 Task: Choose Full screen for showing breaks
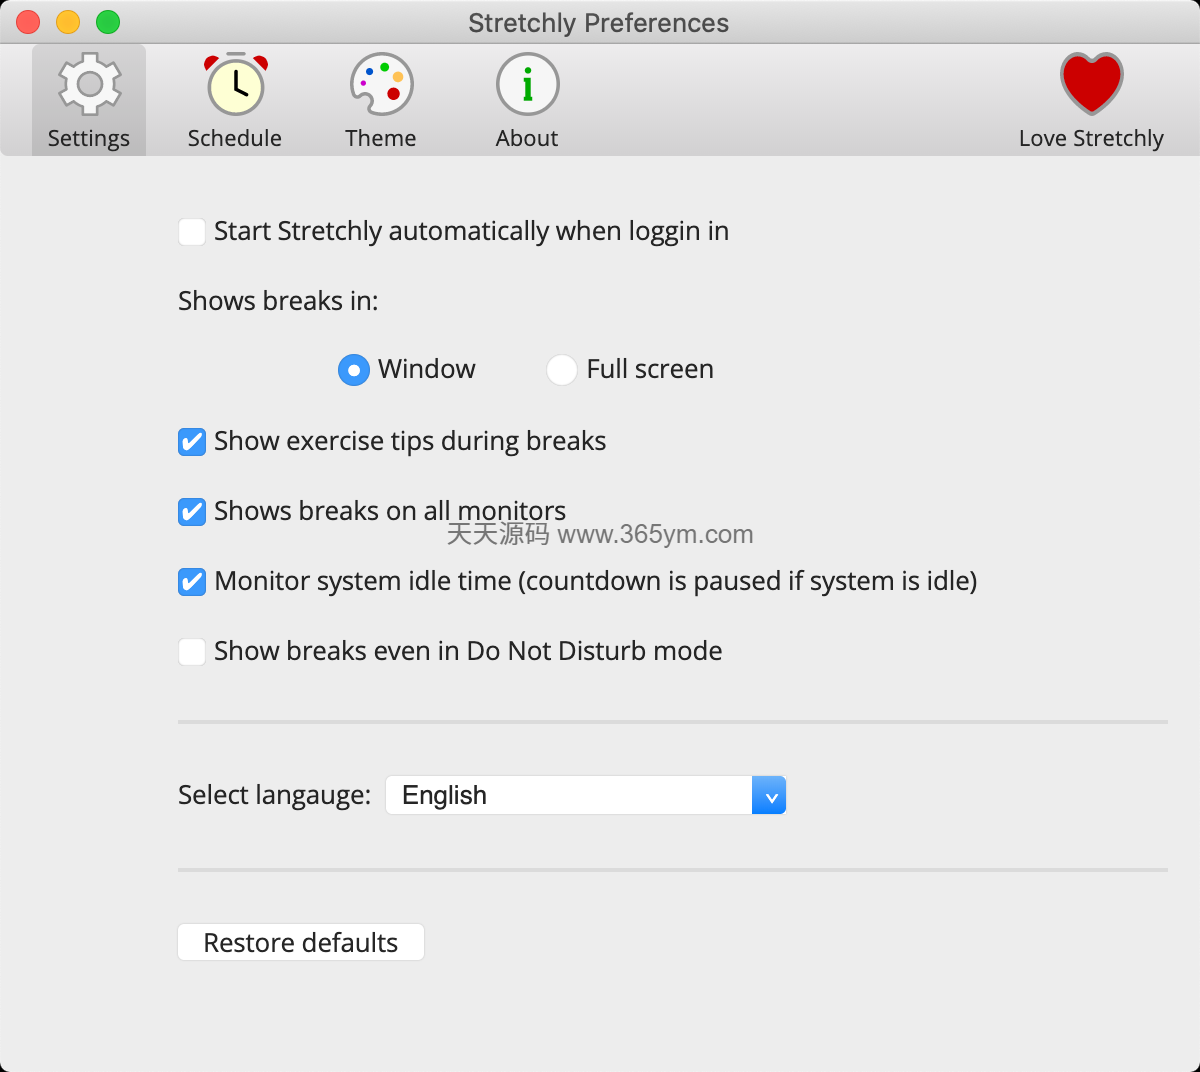562,370
